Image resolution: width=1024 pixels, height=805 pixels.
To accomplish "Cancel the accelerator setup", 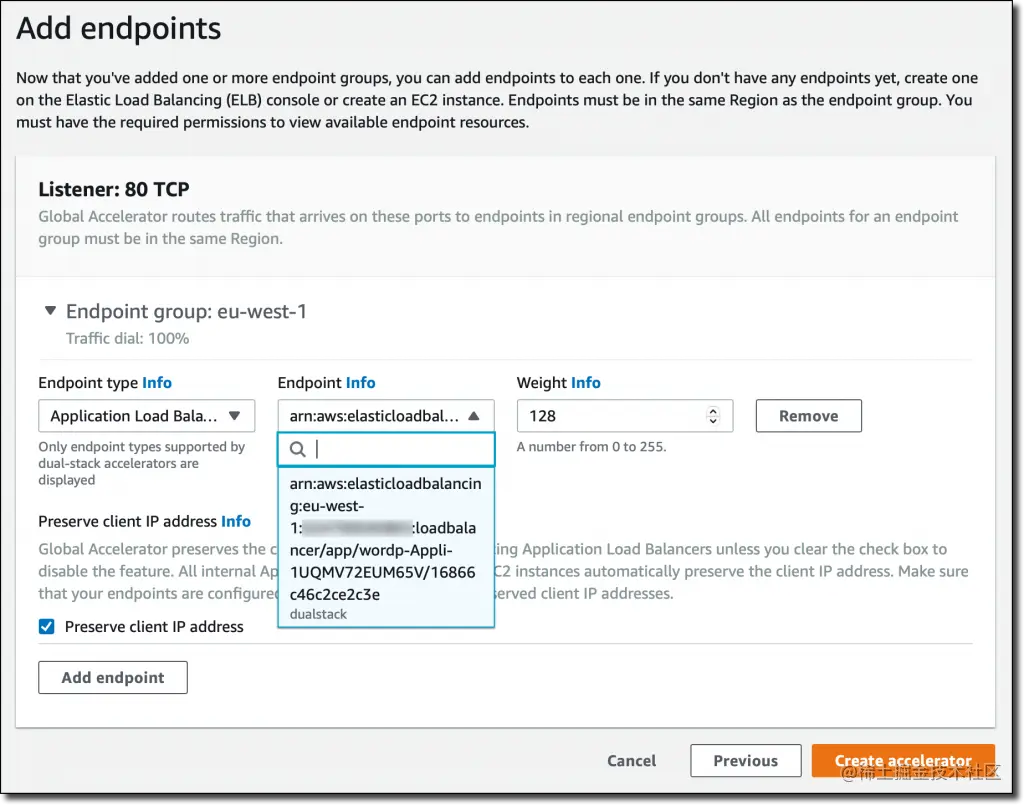I will click(x=632, y=761).
